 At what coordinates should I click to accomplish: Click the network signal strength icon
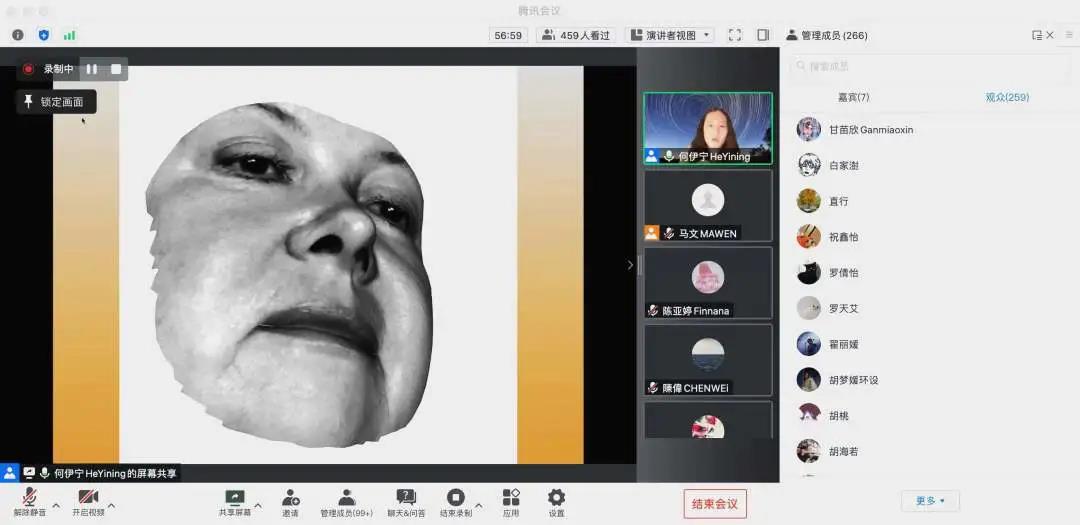coord(70,35)
